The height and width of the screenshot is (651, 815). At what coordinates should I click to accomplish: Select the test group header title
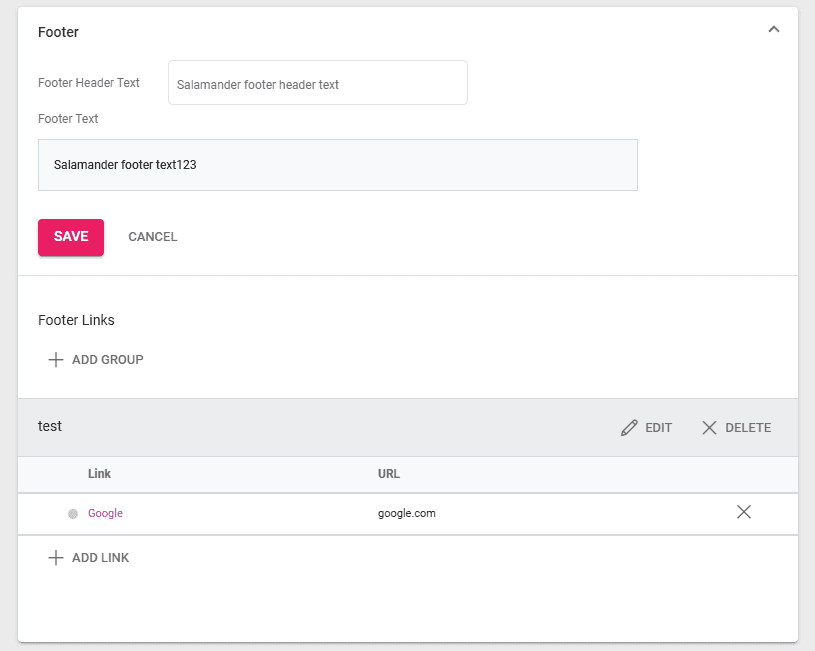tap(50, 426)
